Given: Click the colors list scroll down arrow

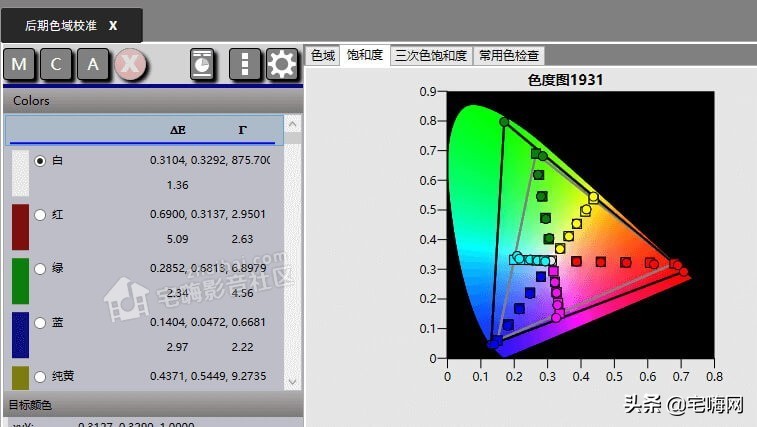Looking at the screenshot, I should 293,382.
